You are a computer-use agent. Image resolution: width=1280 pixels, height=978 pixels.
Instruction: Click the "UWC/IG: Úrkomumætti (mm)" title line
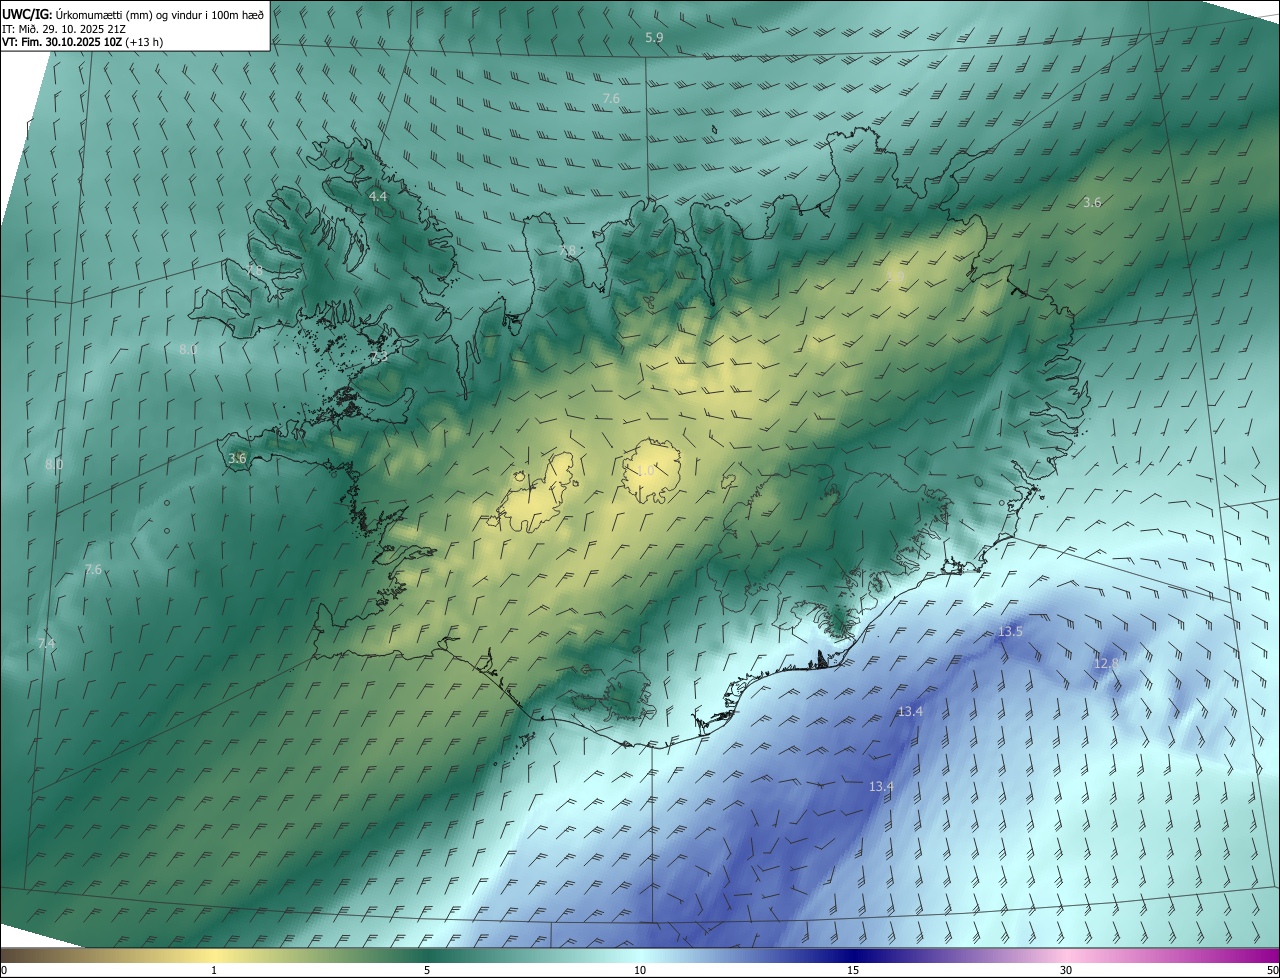coord(134,15)
